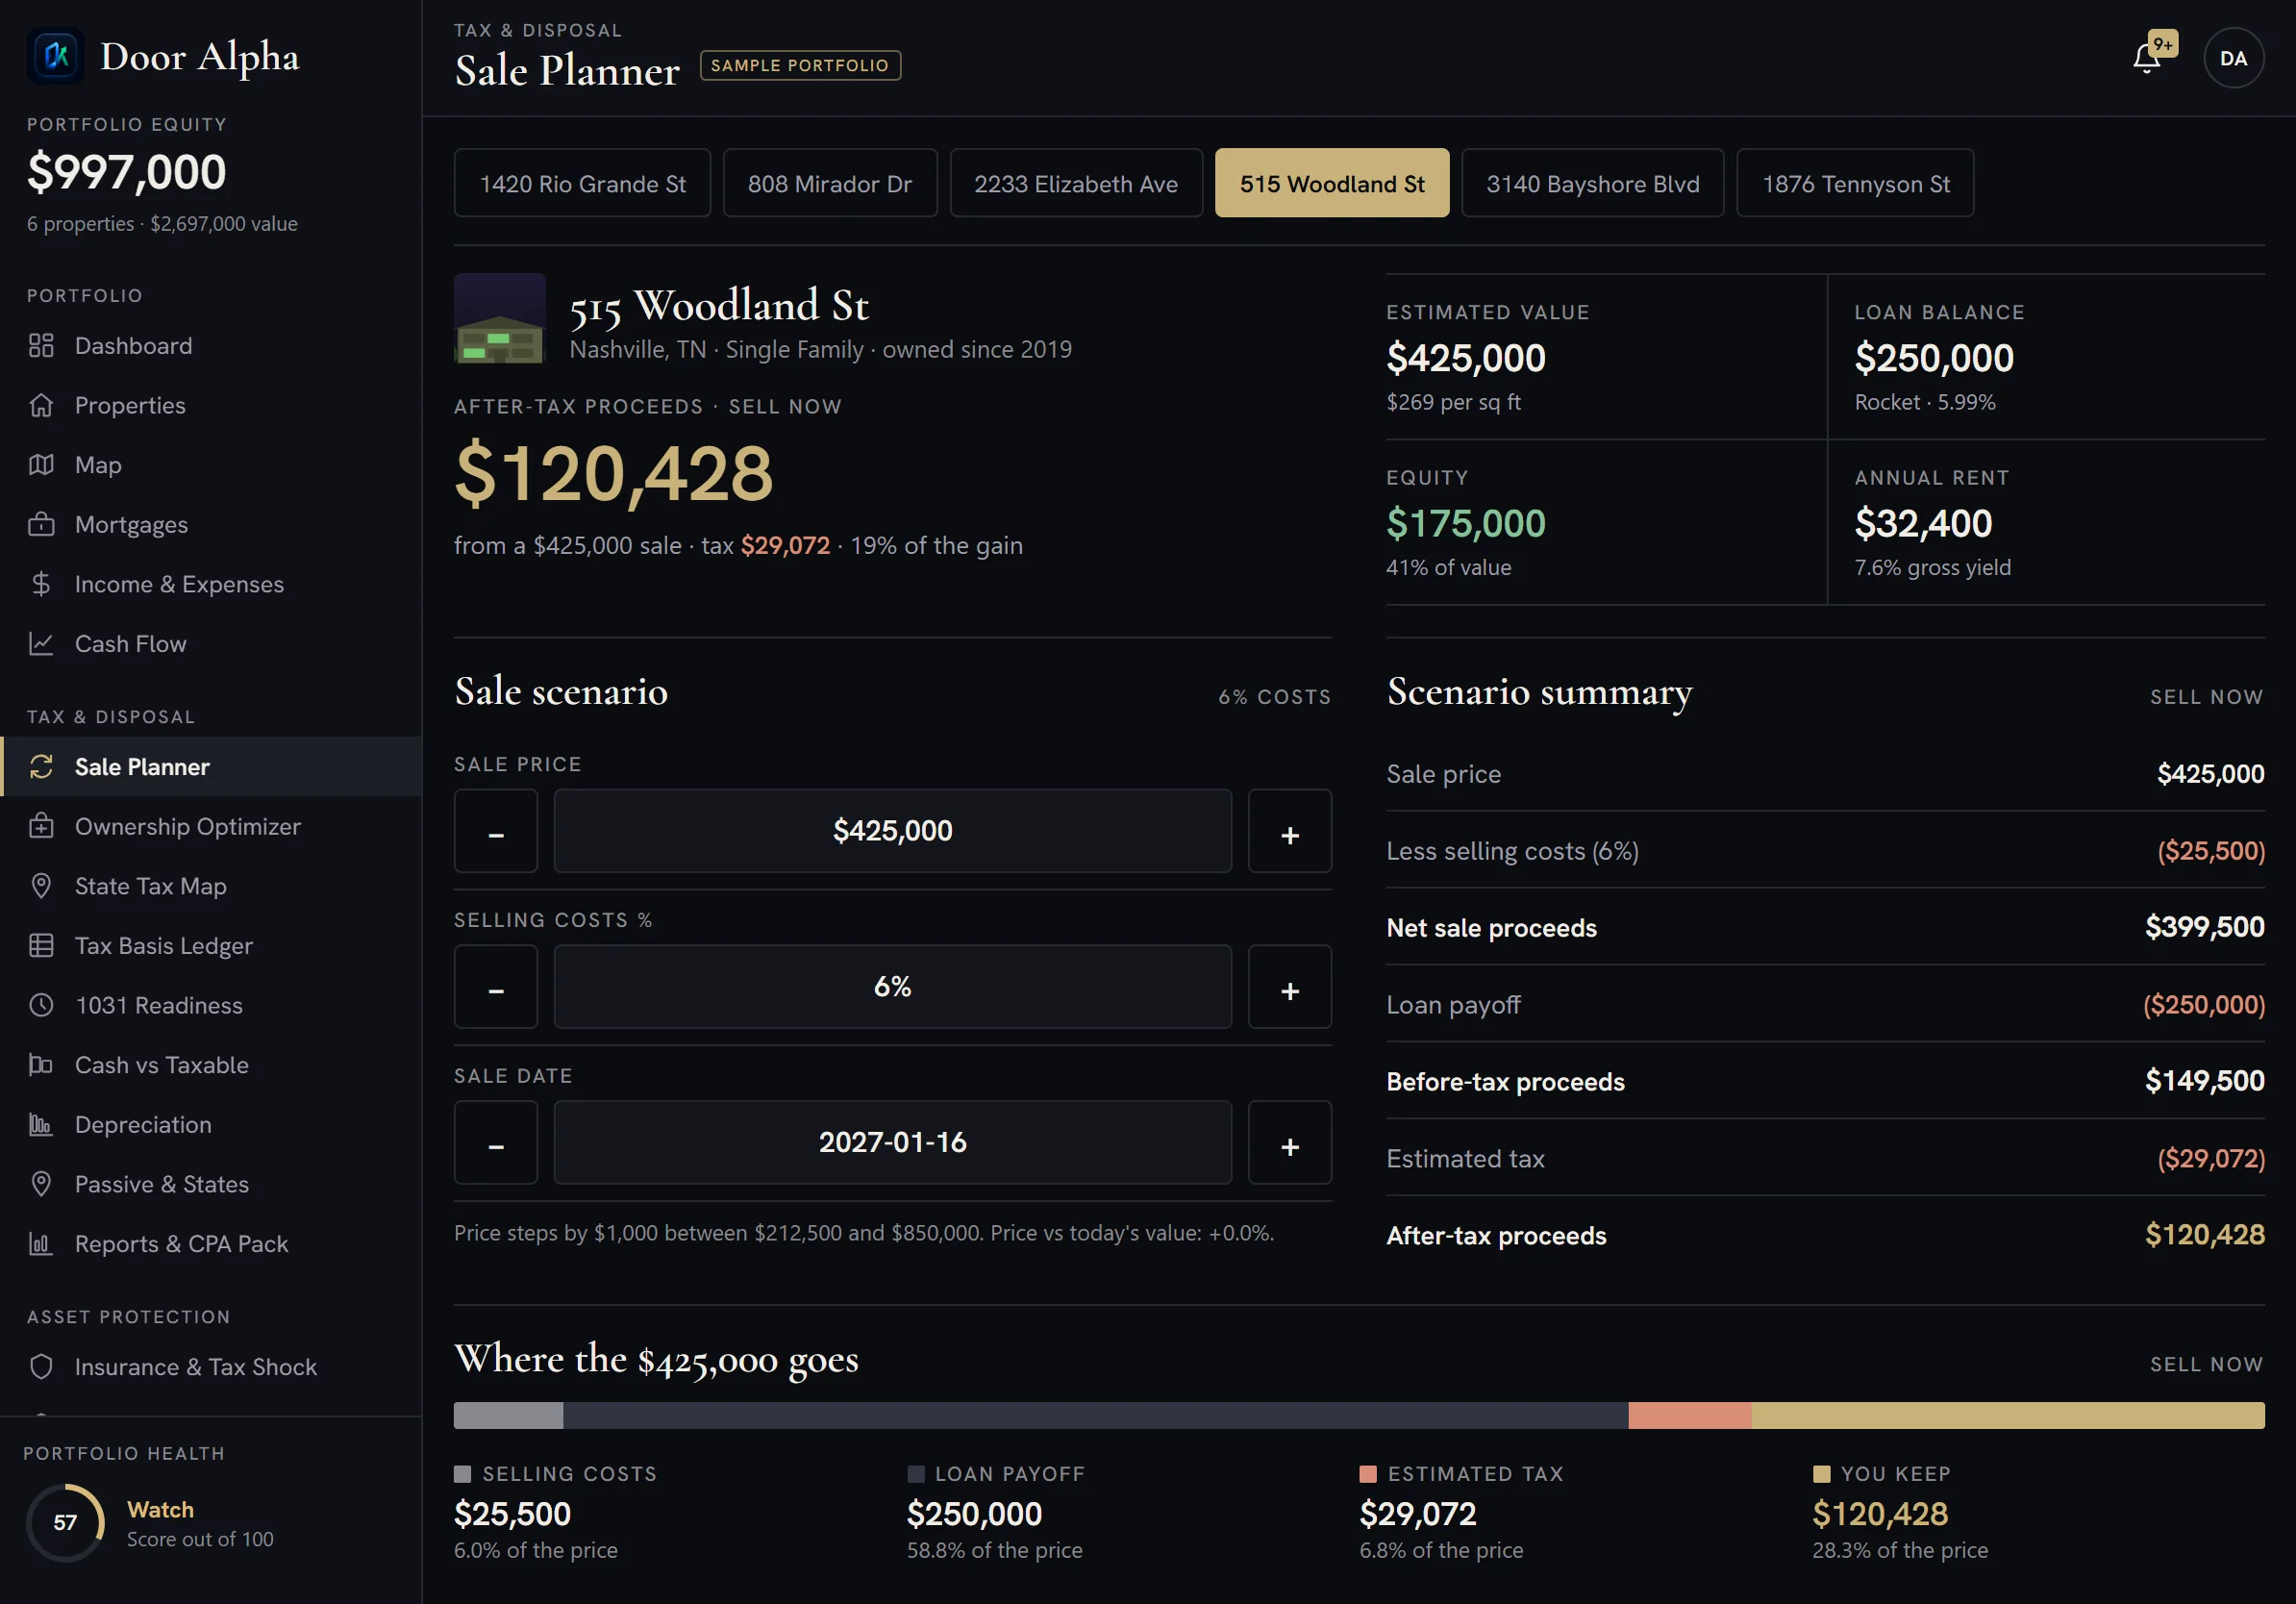
Task: Open the Map page icon
Action: (x=41, y=465)
